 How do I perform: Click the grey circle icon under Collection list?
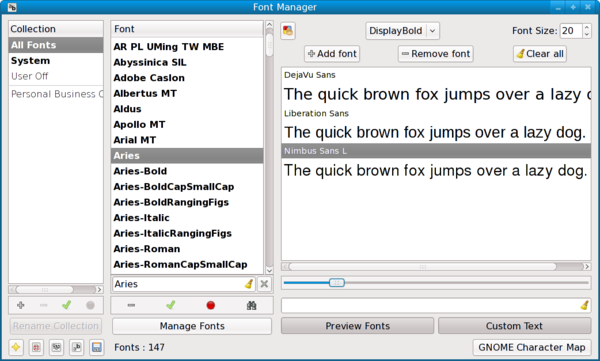coord(90,305)
